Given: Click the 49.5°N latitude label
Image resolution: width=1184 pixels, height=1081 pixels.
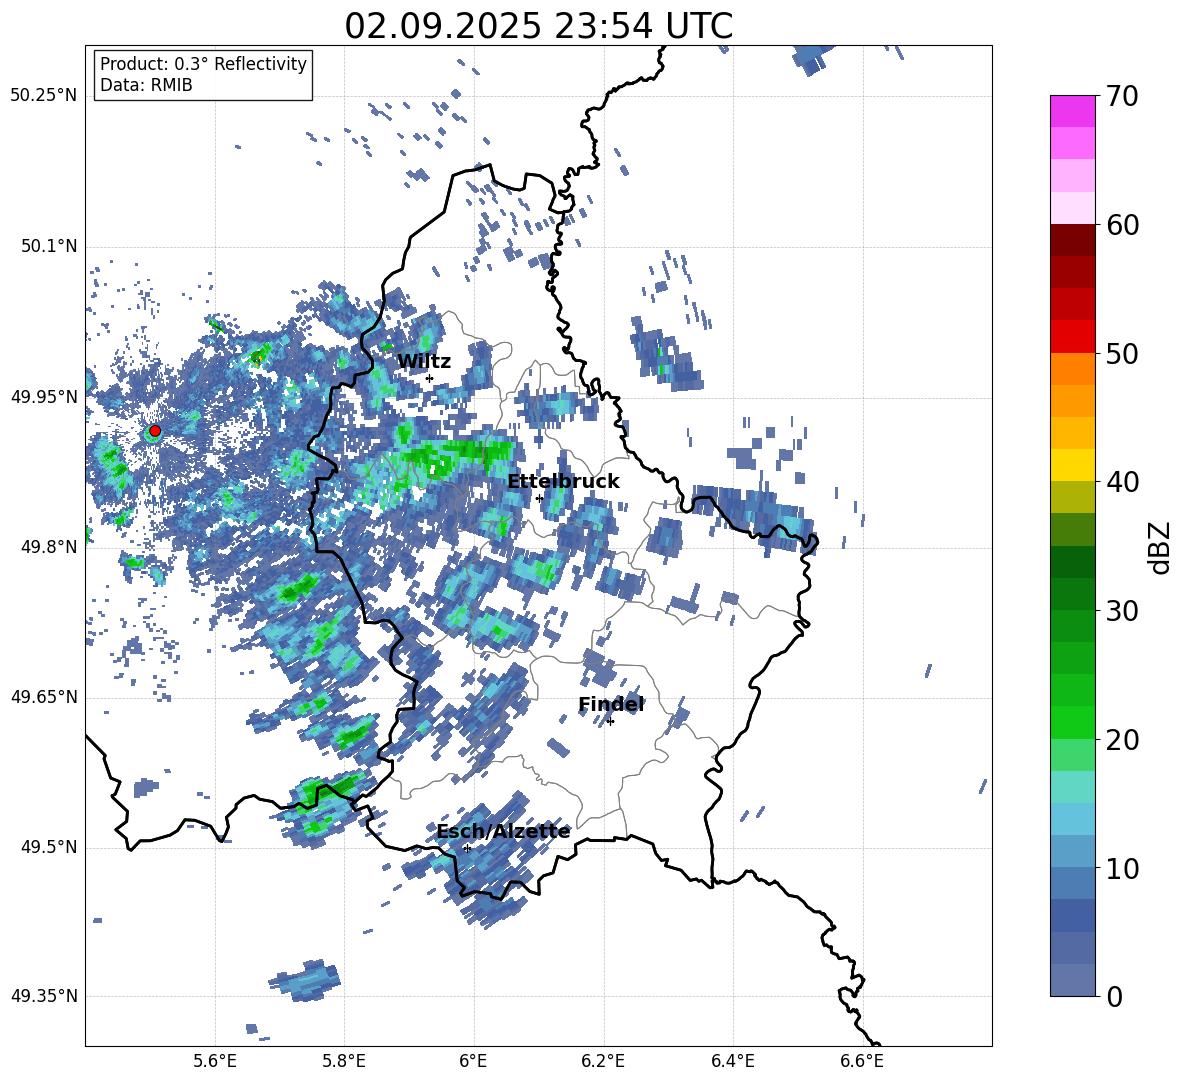Looking at the screenshot, I should (x=50, y=847).
